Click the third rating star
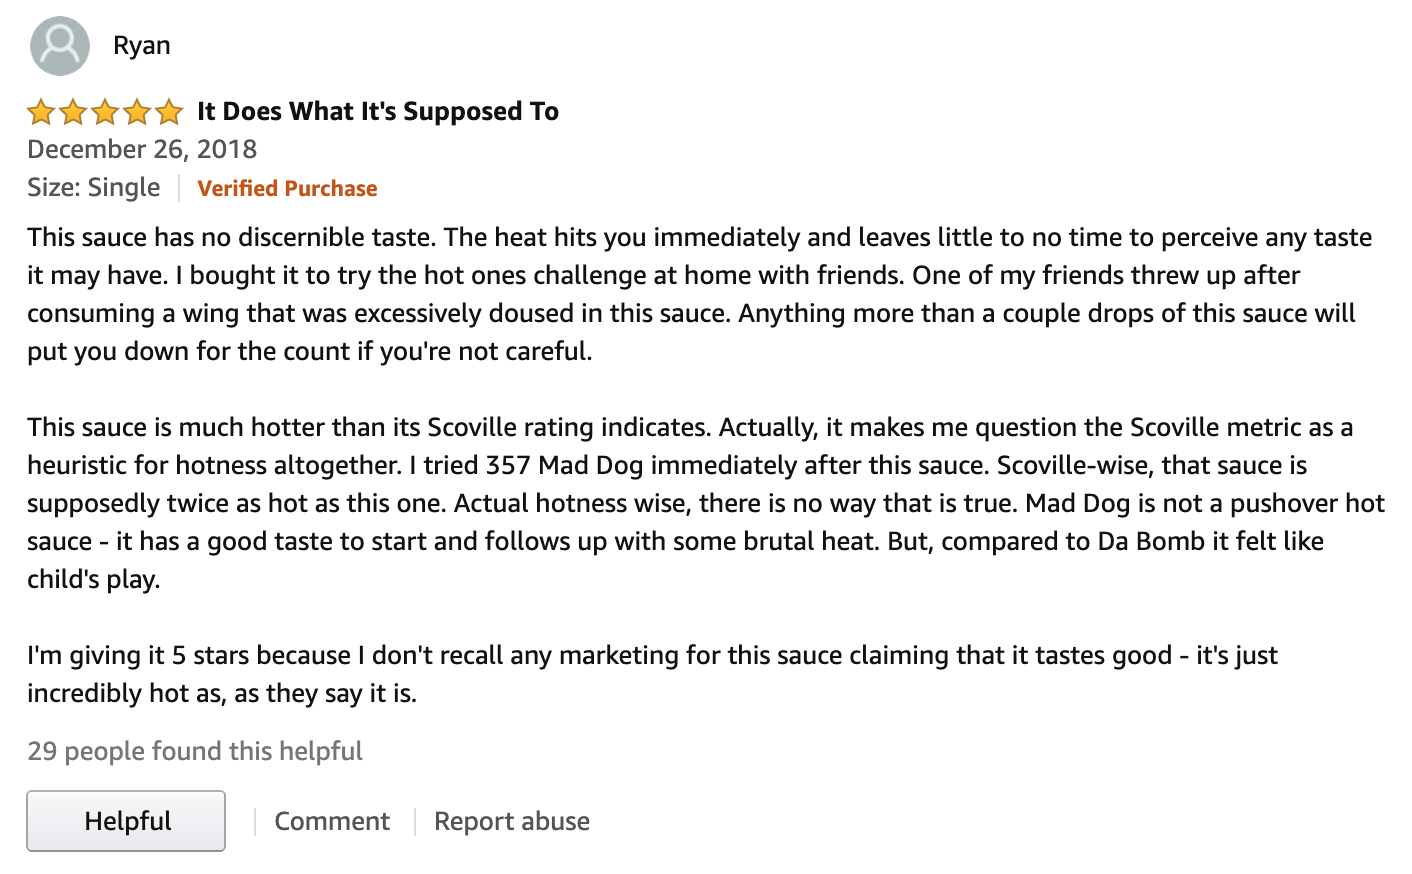 tap(105, 112)
